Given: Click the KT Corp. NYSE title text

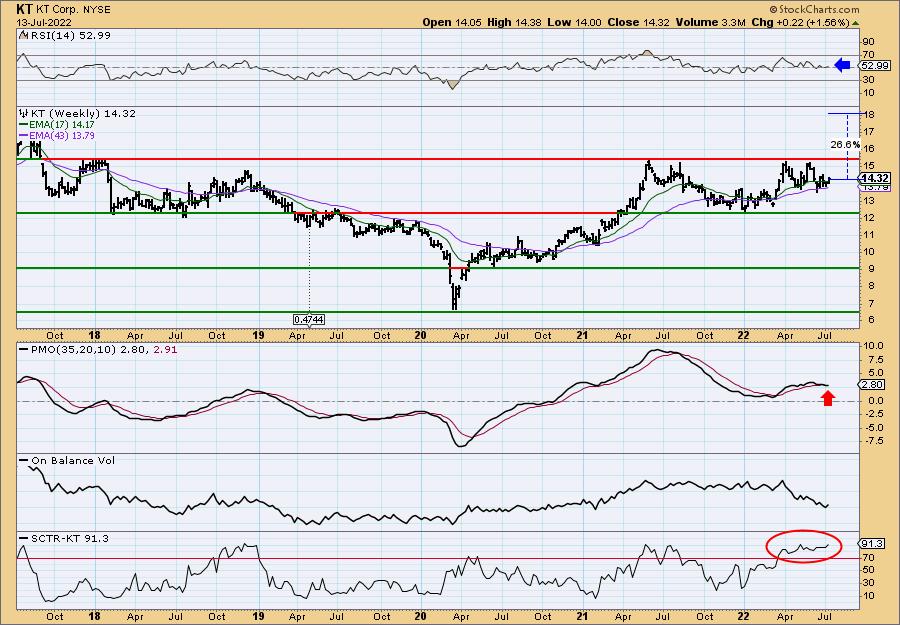Looking at the screenshot, I should click(72, 10).
